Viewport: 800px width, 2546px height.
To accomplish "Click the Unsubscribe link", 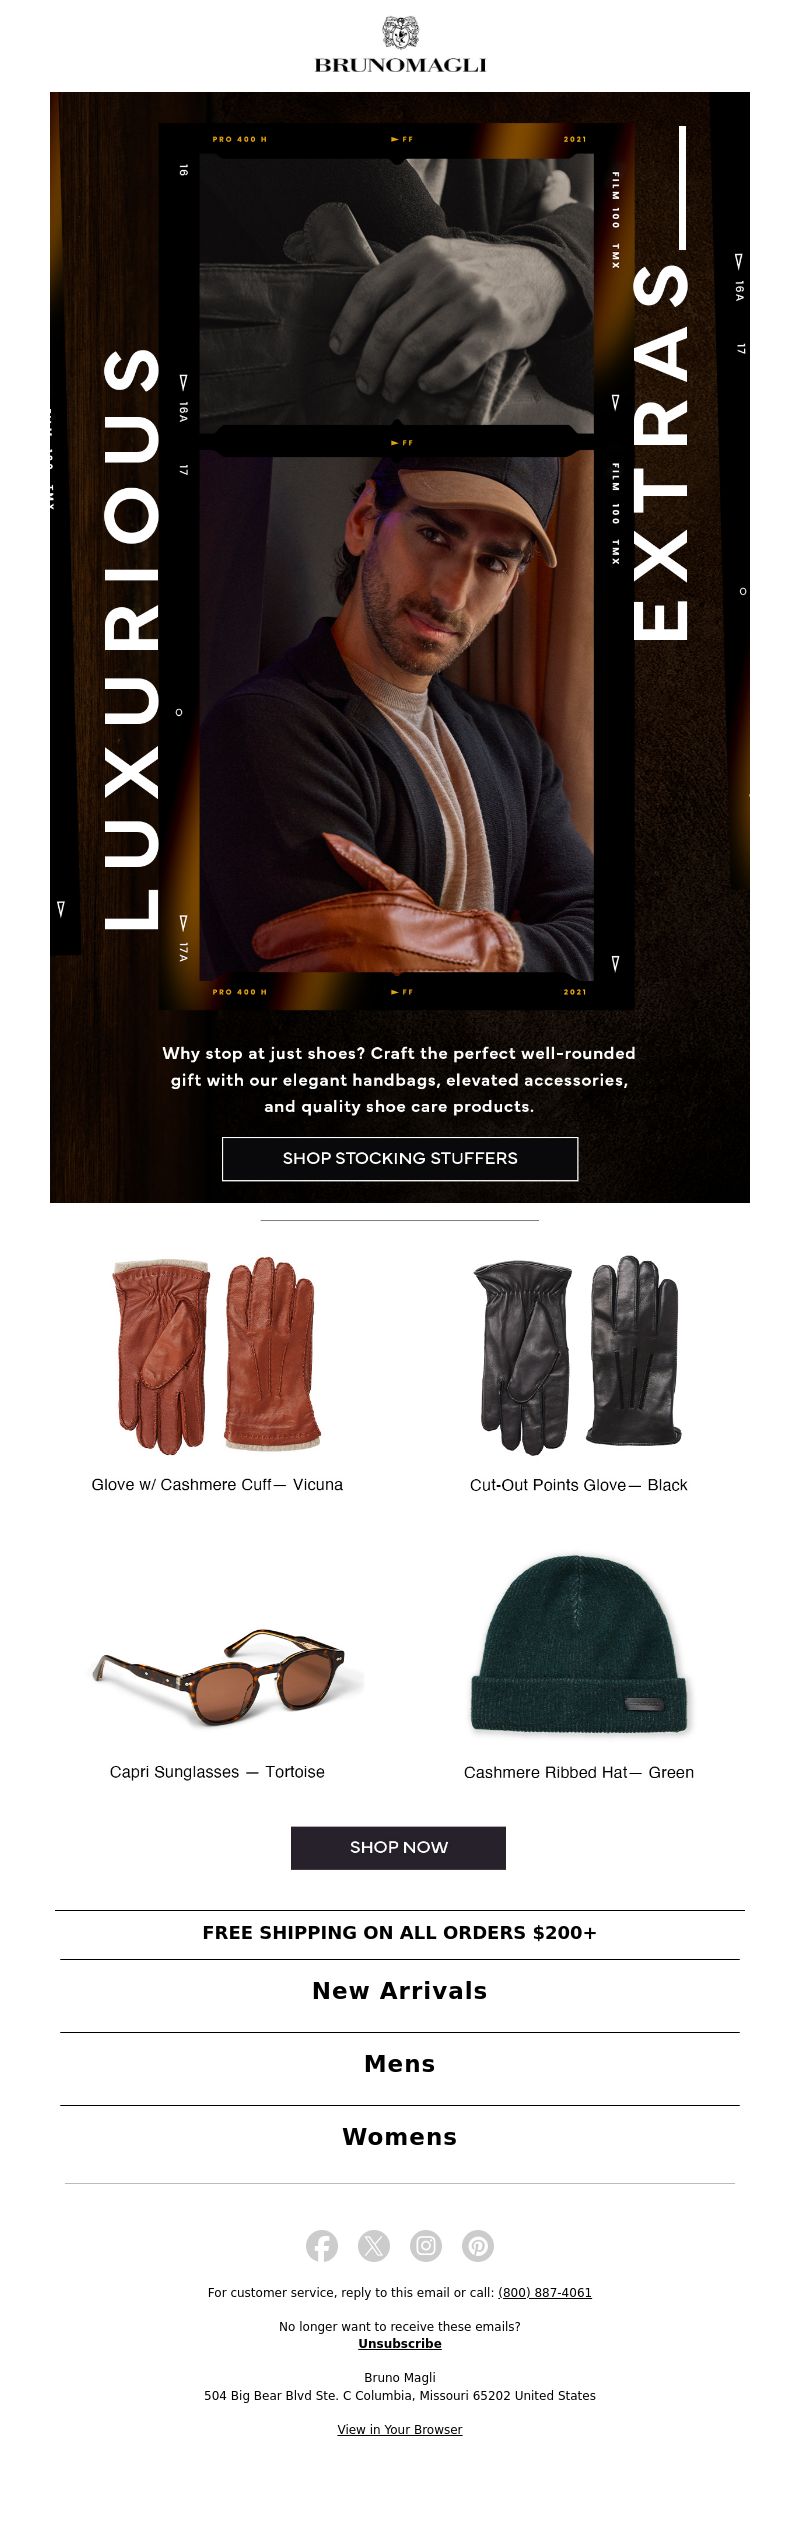I will click(x=400, y=2343).
